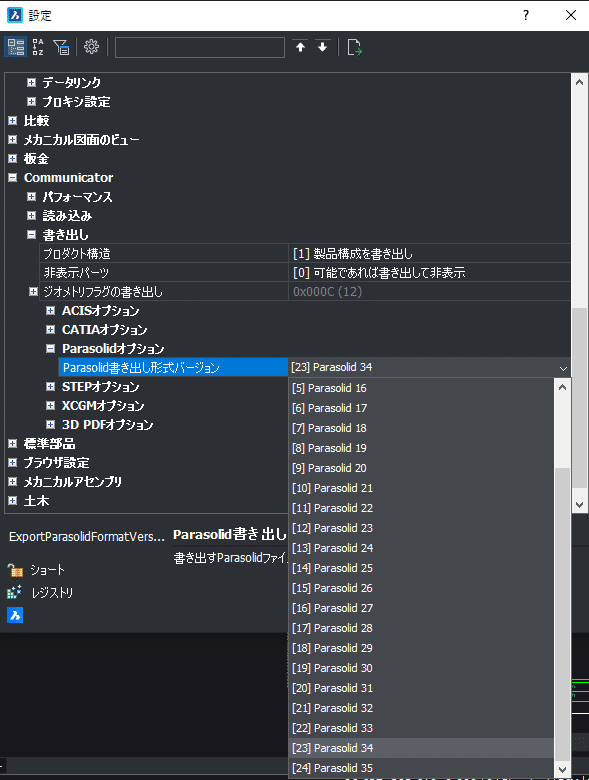Select Parasolid書き出し形式バージョン row
Screen dimensions: 589x780
[x=173, y=368]
